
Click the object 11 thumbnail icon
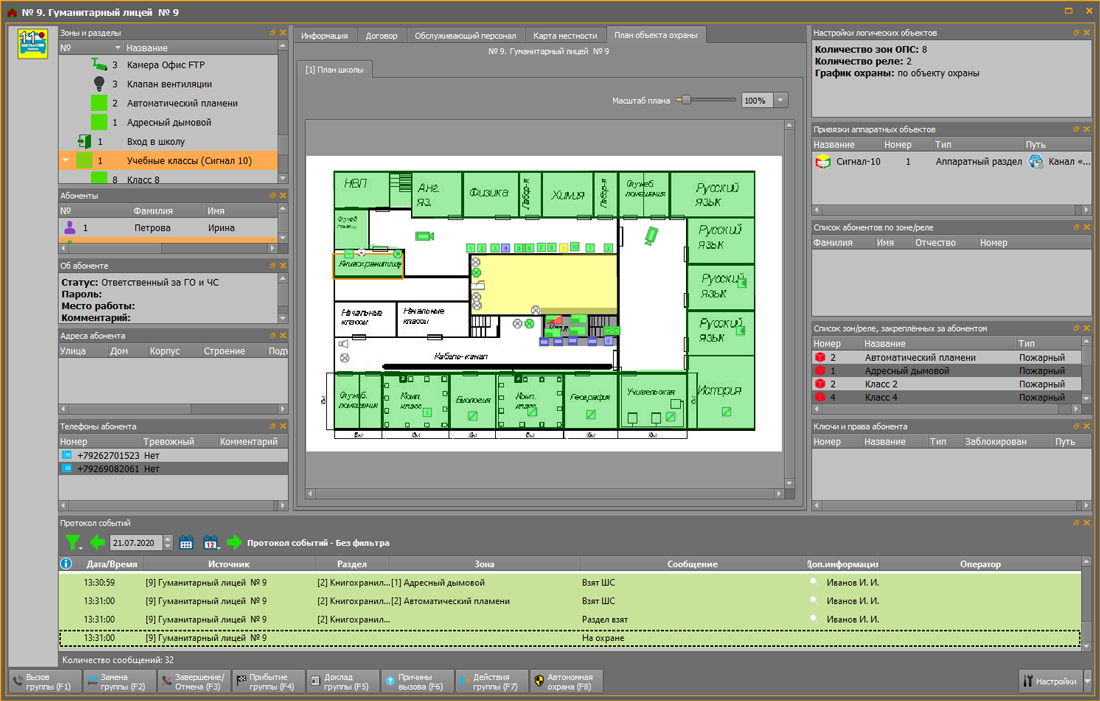(x=34, y=45)
